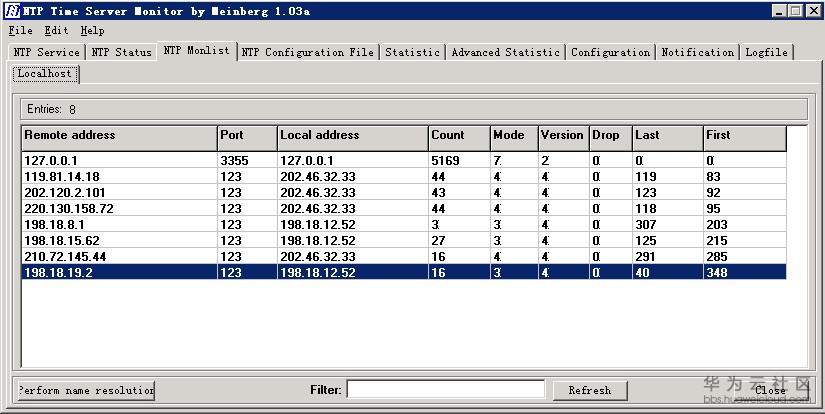Click Last value 123
The height and width of the screenshot is (414, 825).
(x=646, y=193)
